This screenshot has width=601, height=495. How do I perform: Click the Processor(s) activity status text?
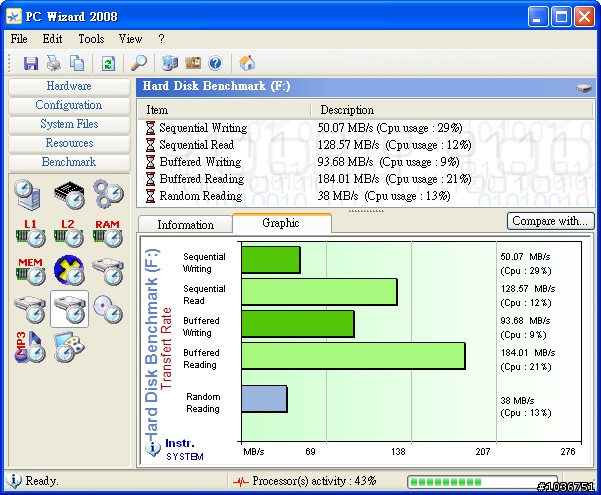point(314,481)
